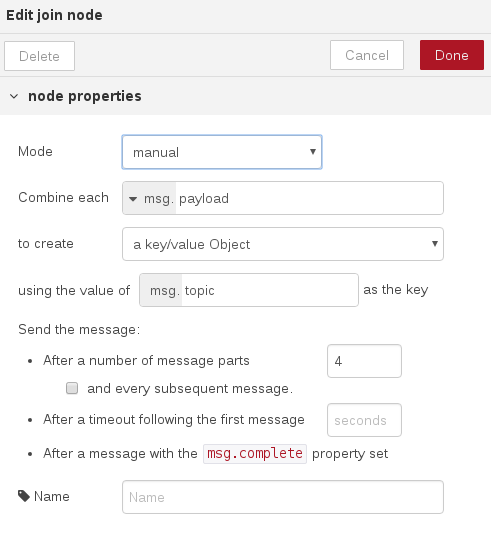Click the Done button
The image size is (491, 533).
452,55
